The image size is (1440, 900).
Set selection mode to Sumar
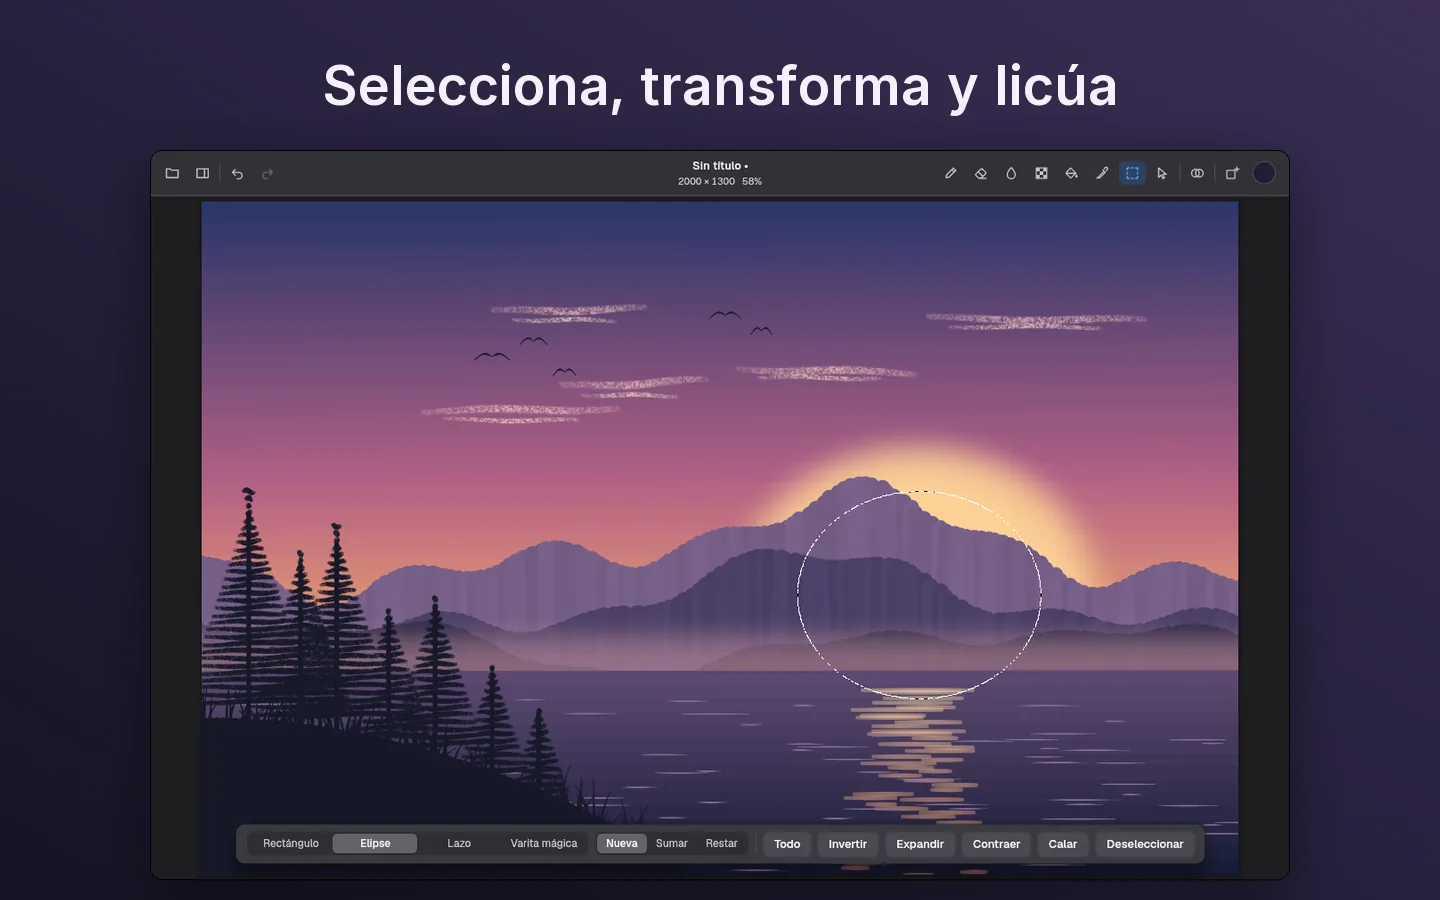(672, 844)
